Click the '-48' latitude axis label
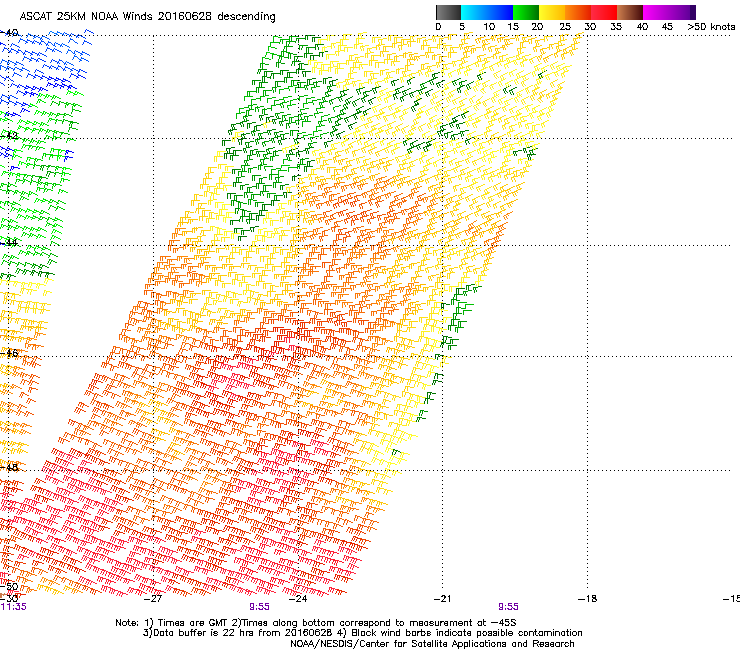The height and width of the screenshot is (650, 740). [x=9, y=467]
